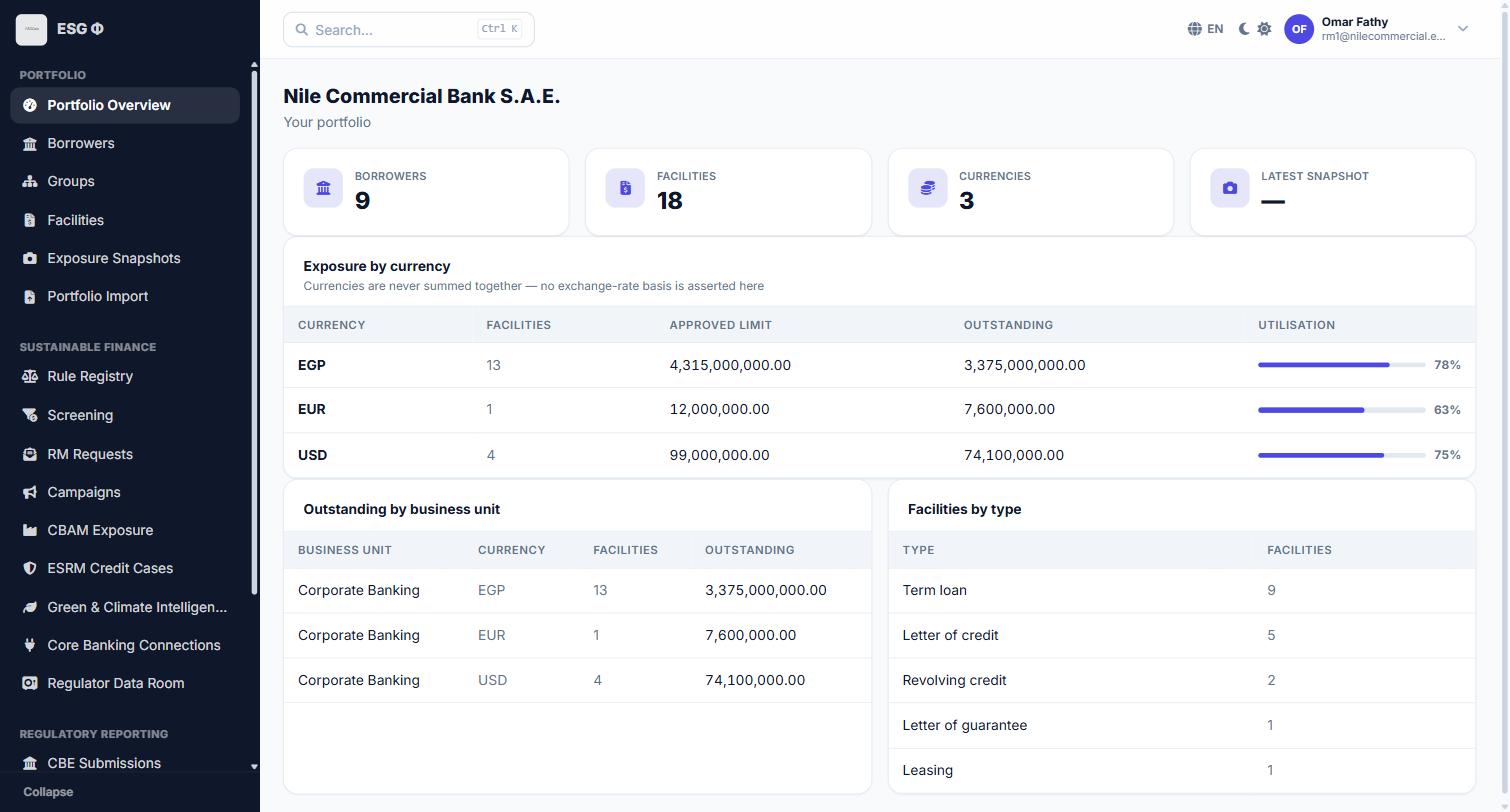Click the sidebar scroll down arrow

254,767
